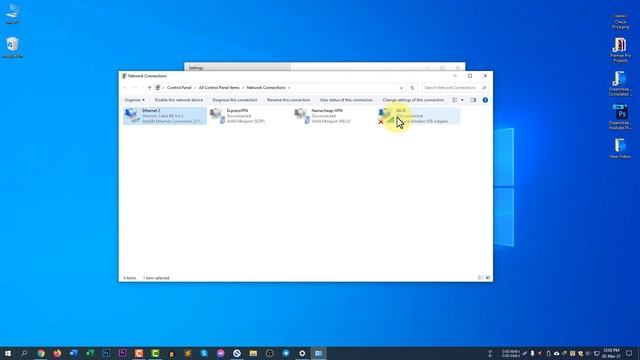640x360 pixels.
Task: Click Diagnose this connection
Action: click(x=235, y=100)
